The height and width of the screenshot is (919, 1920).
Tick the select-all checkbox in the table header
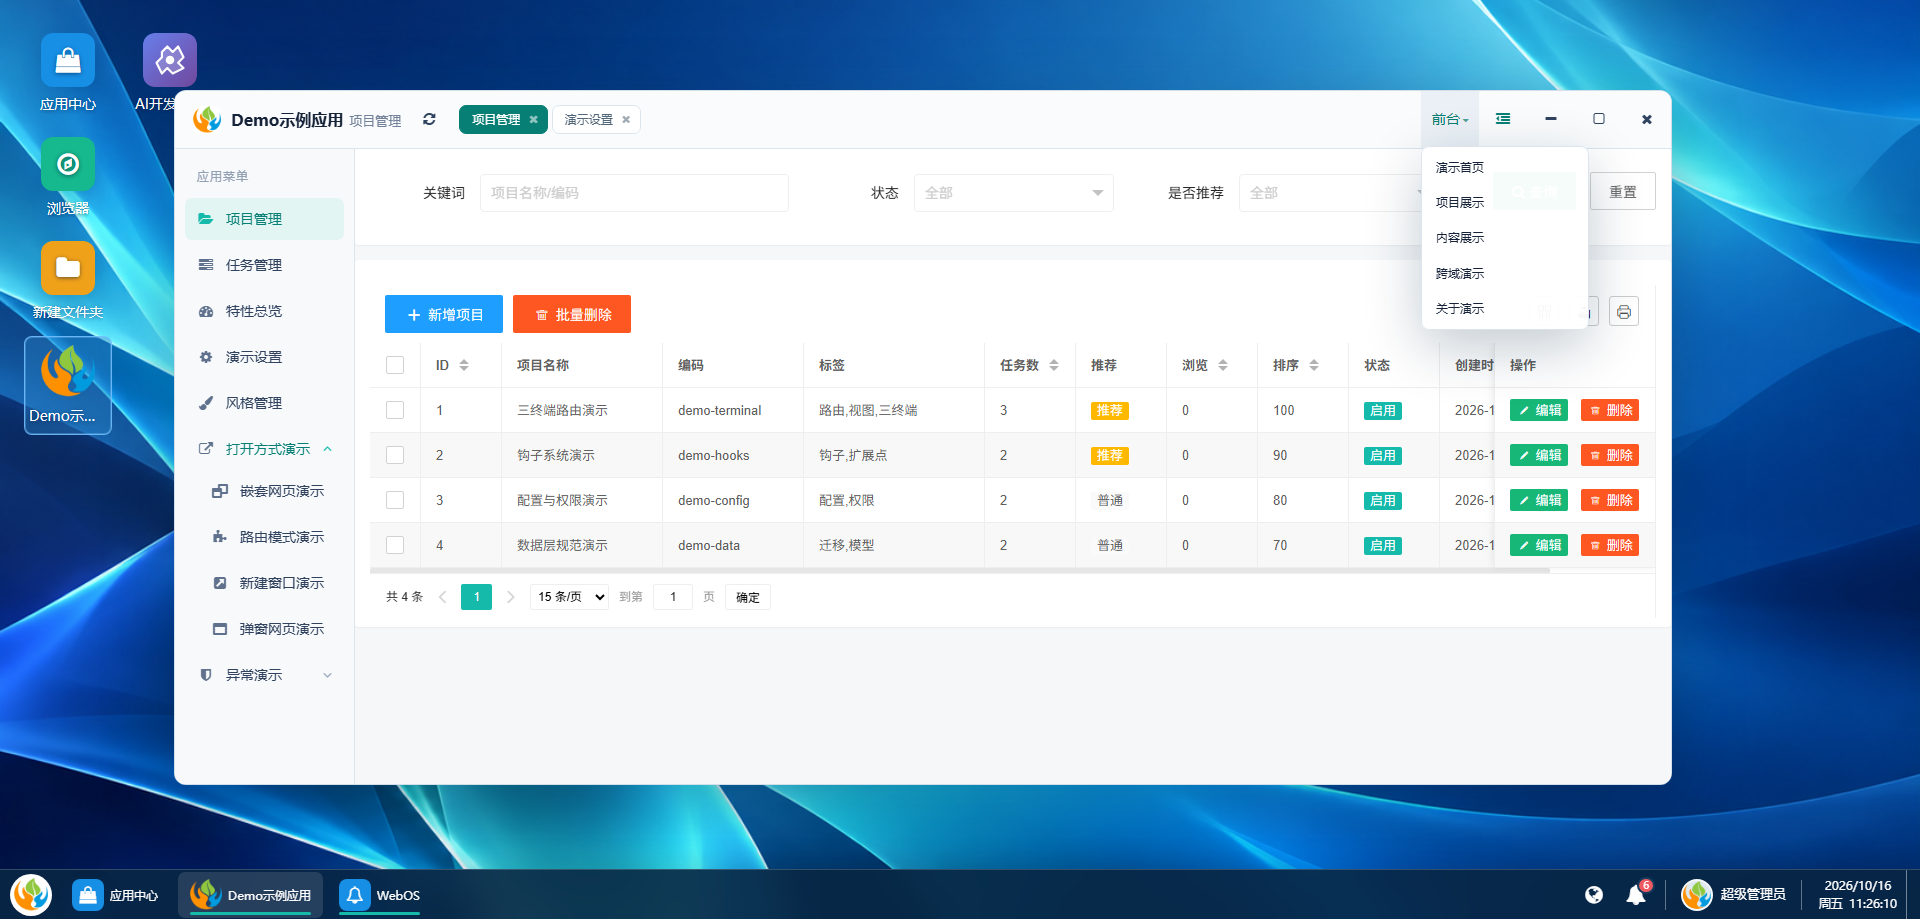pyautogui.click(x=395, y=365)
